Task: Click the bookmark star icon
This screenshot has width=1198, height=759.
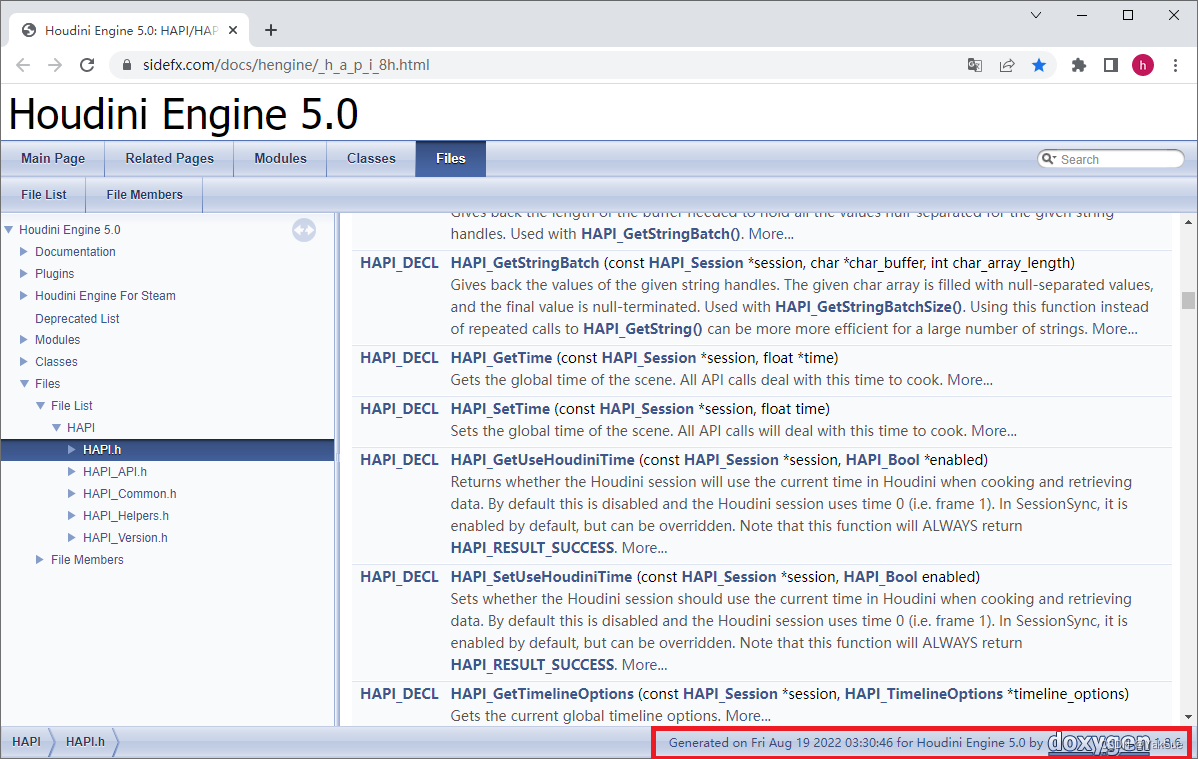Action: coord(1039,65)
